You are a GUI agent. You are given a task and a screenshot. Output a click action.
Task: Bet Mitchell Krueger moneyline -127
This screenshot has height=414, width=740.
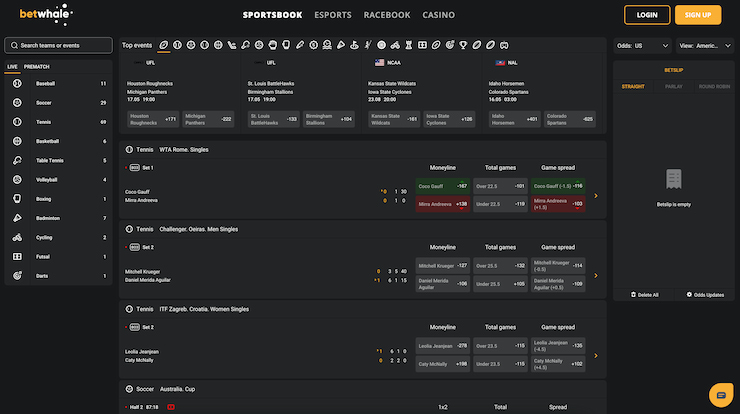click(x=443, y=265)
